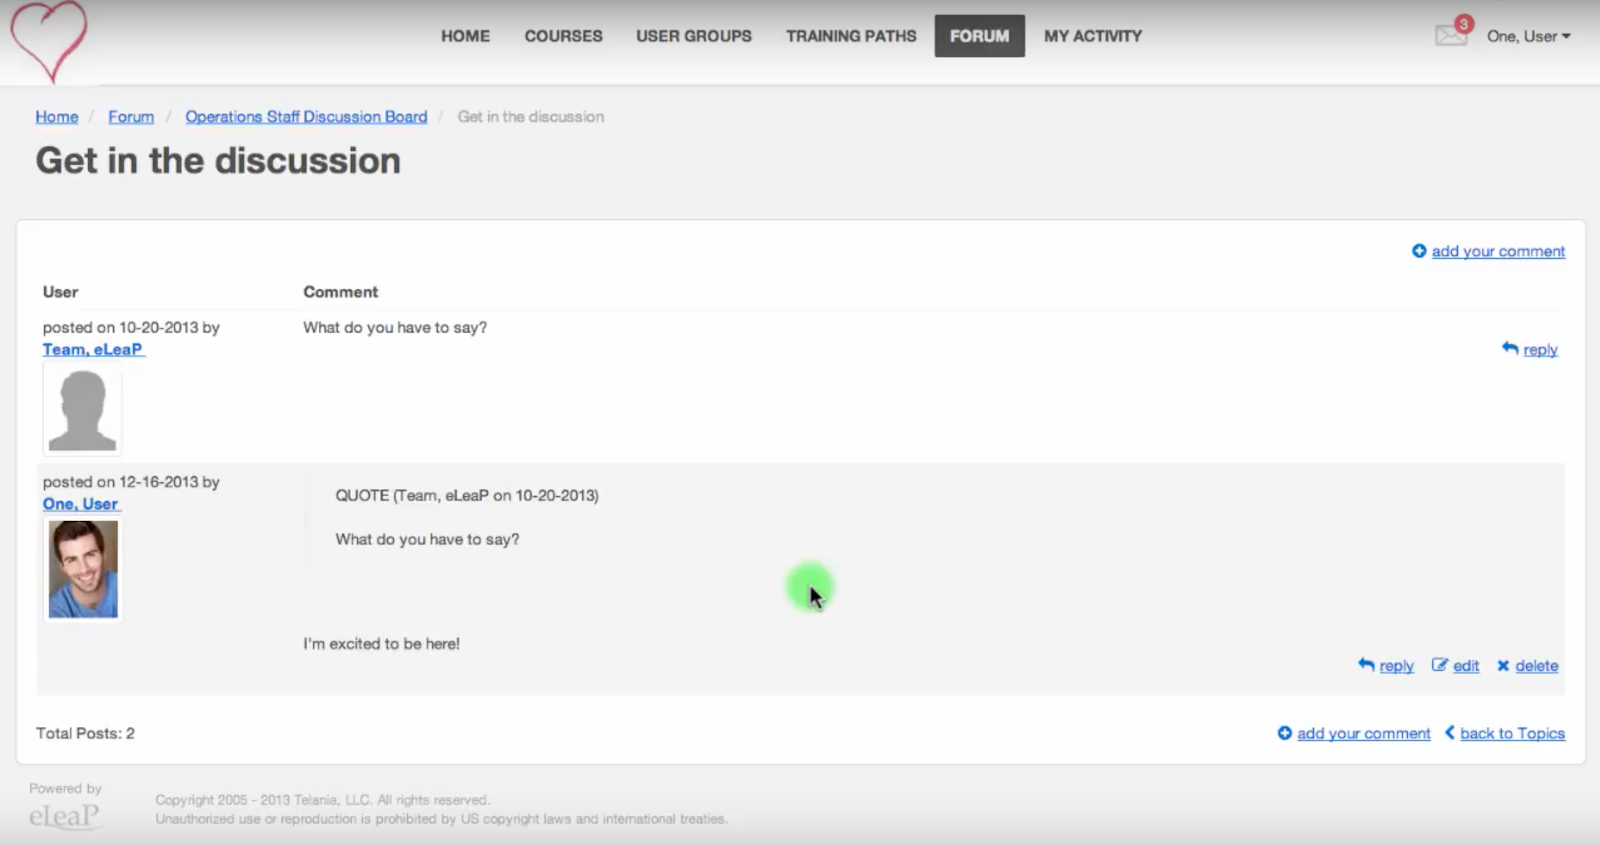
Task: Expand the One, User account dropdown
Action: point(1528,36)
